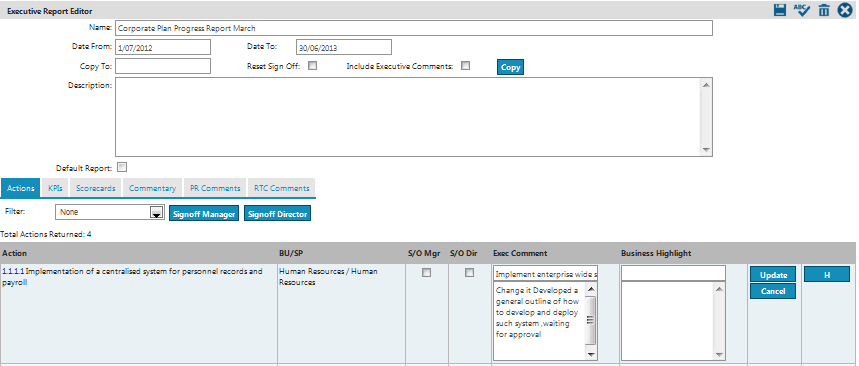Toggle S/O Dir checkbox for action 1.1.1.1
859x366 pixels.
pos(469,272)
